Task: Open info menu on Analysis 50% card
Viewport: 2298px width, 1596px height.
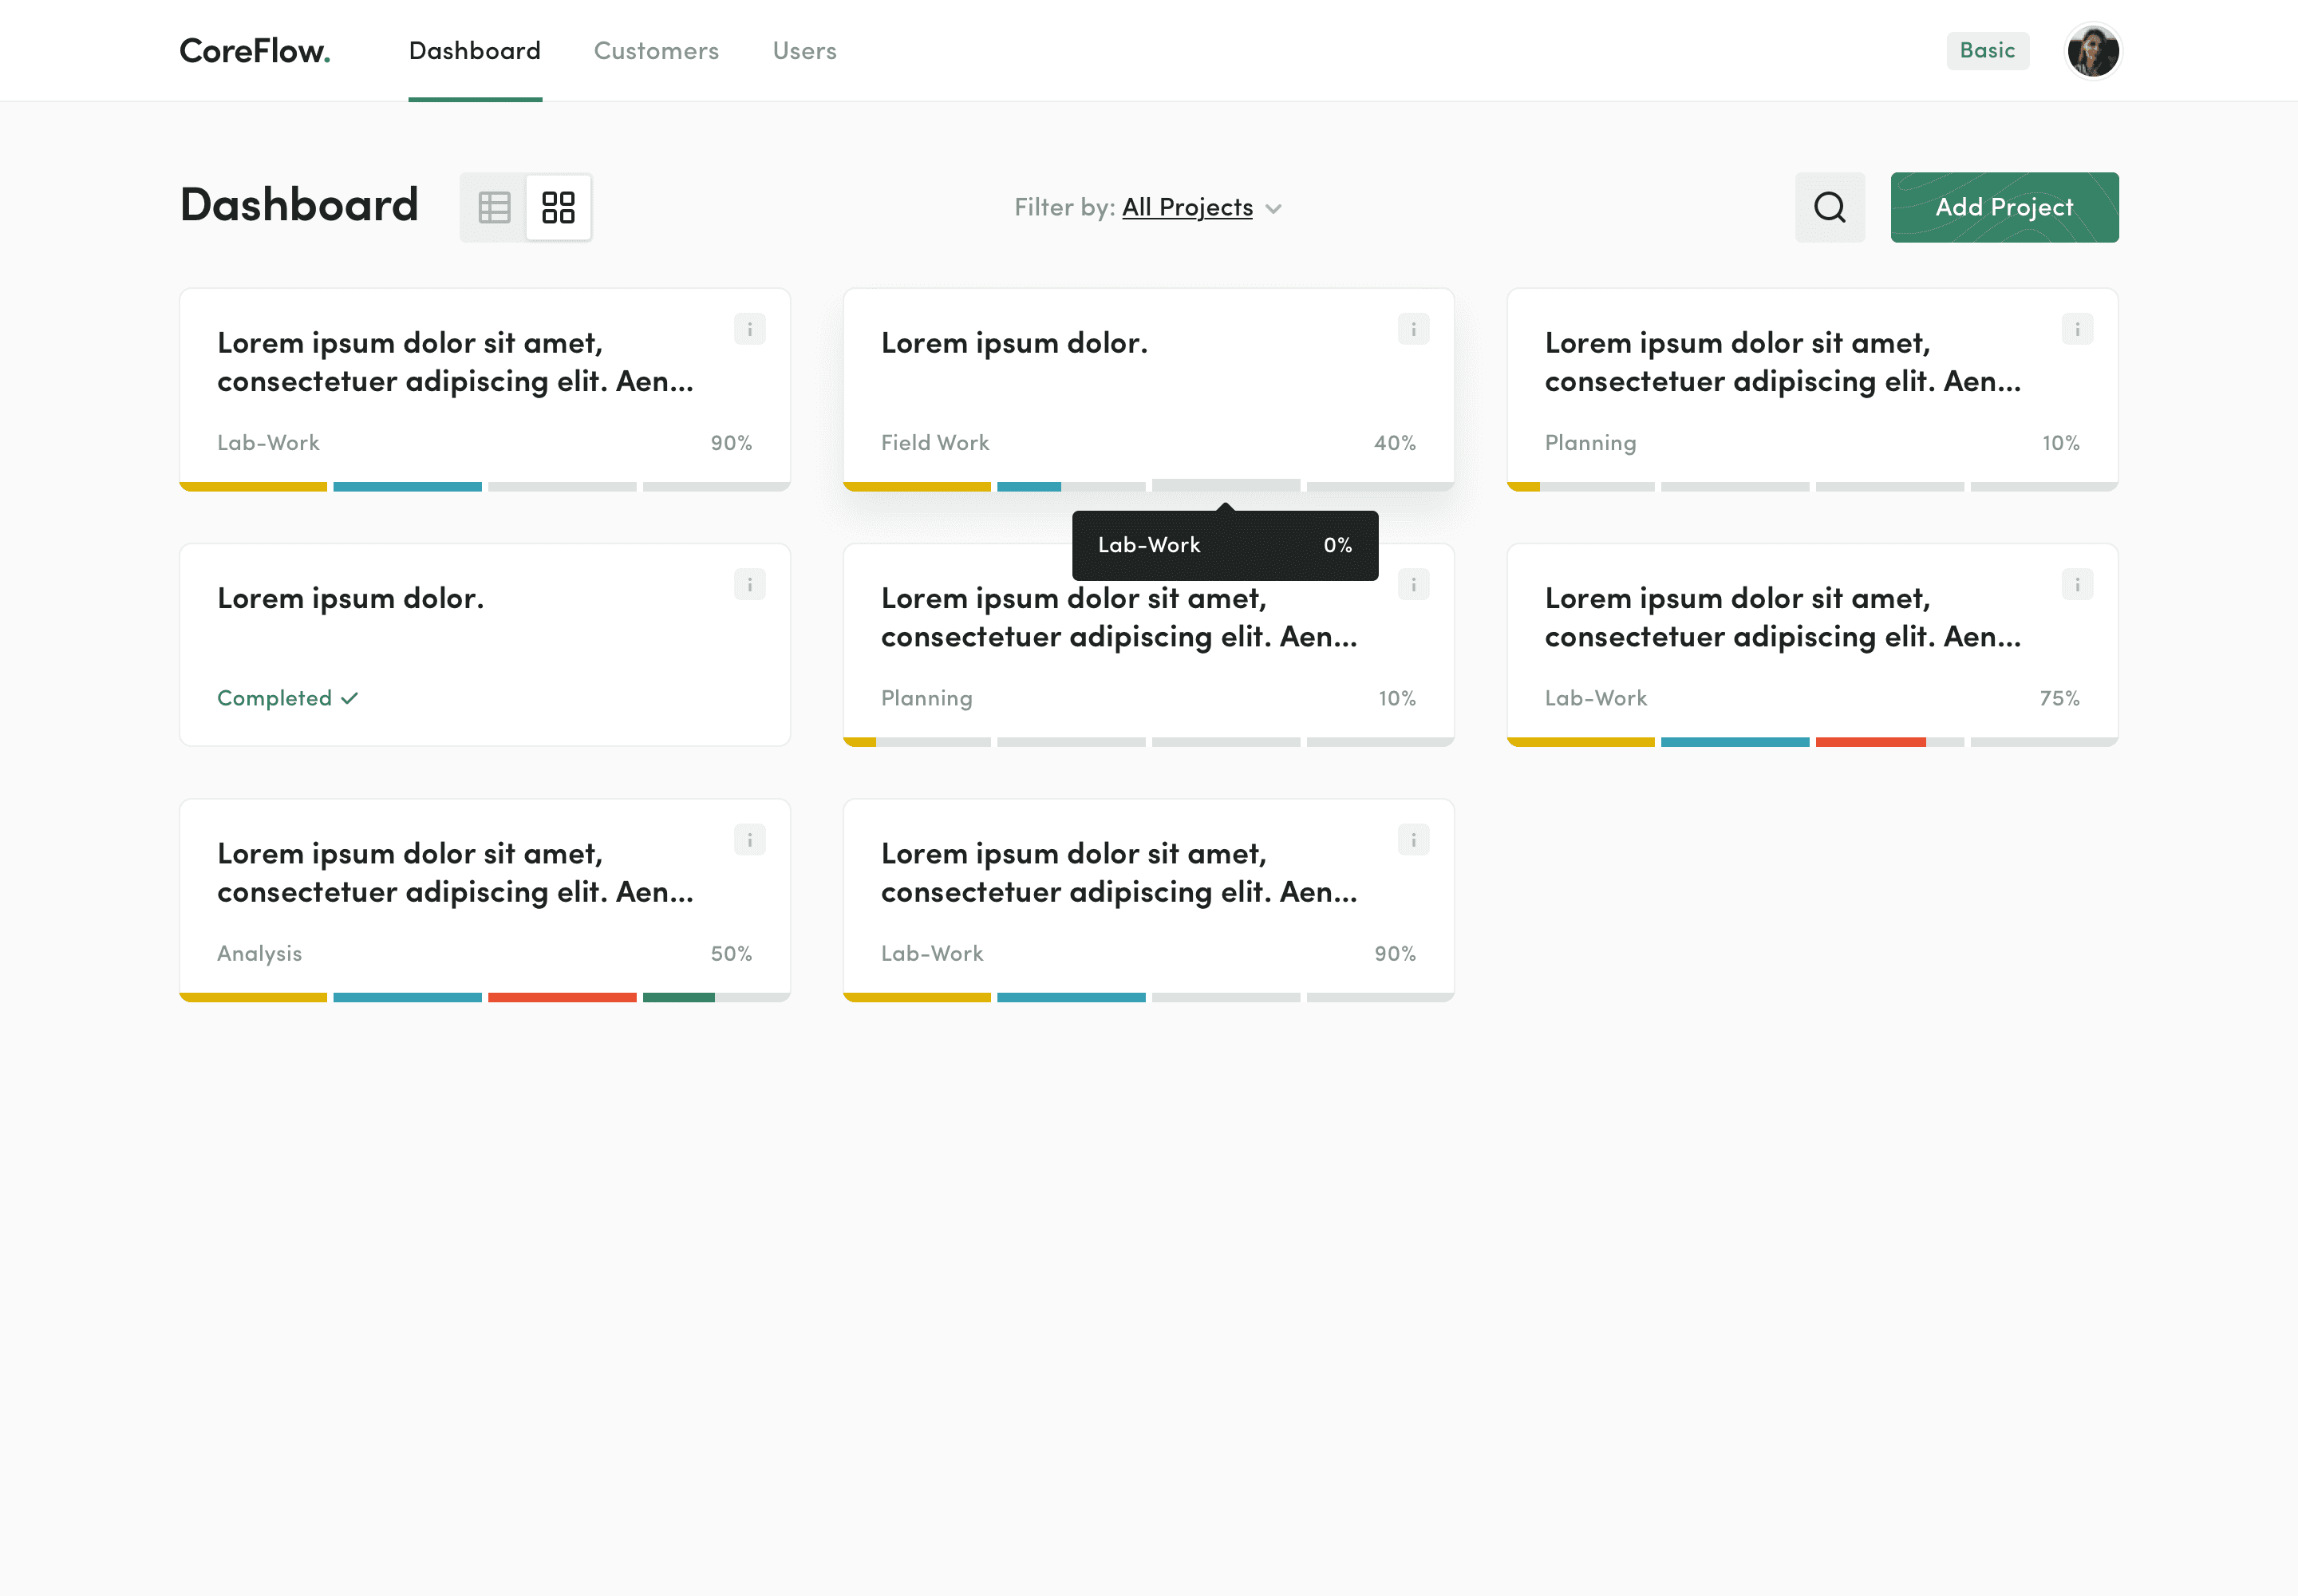Action: 749,840
